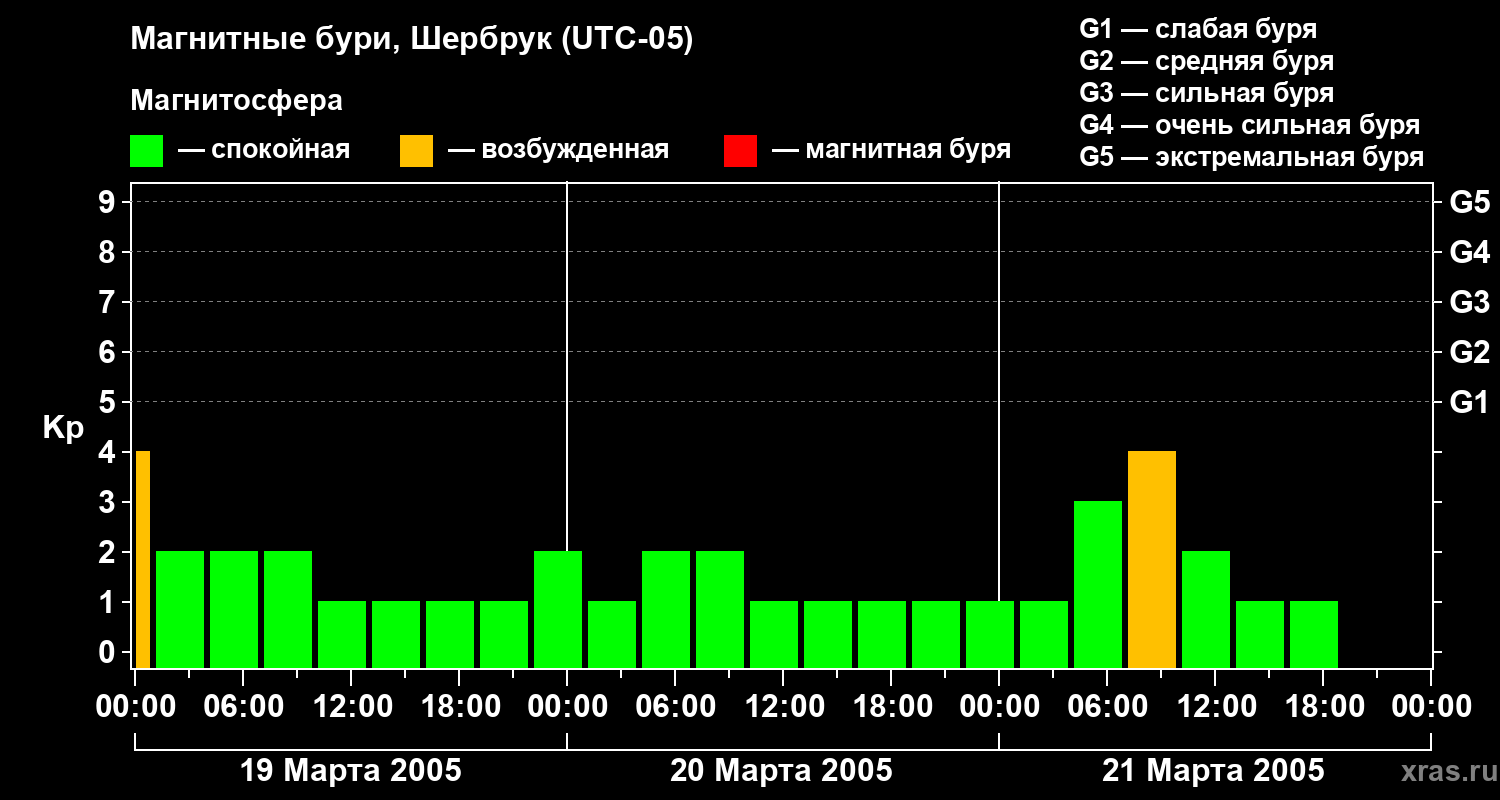Click the '19 Марта 2005' date label
The image size is (1500, 800).
click(351, 771)
